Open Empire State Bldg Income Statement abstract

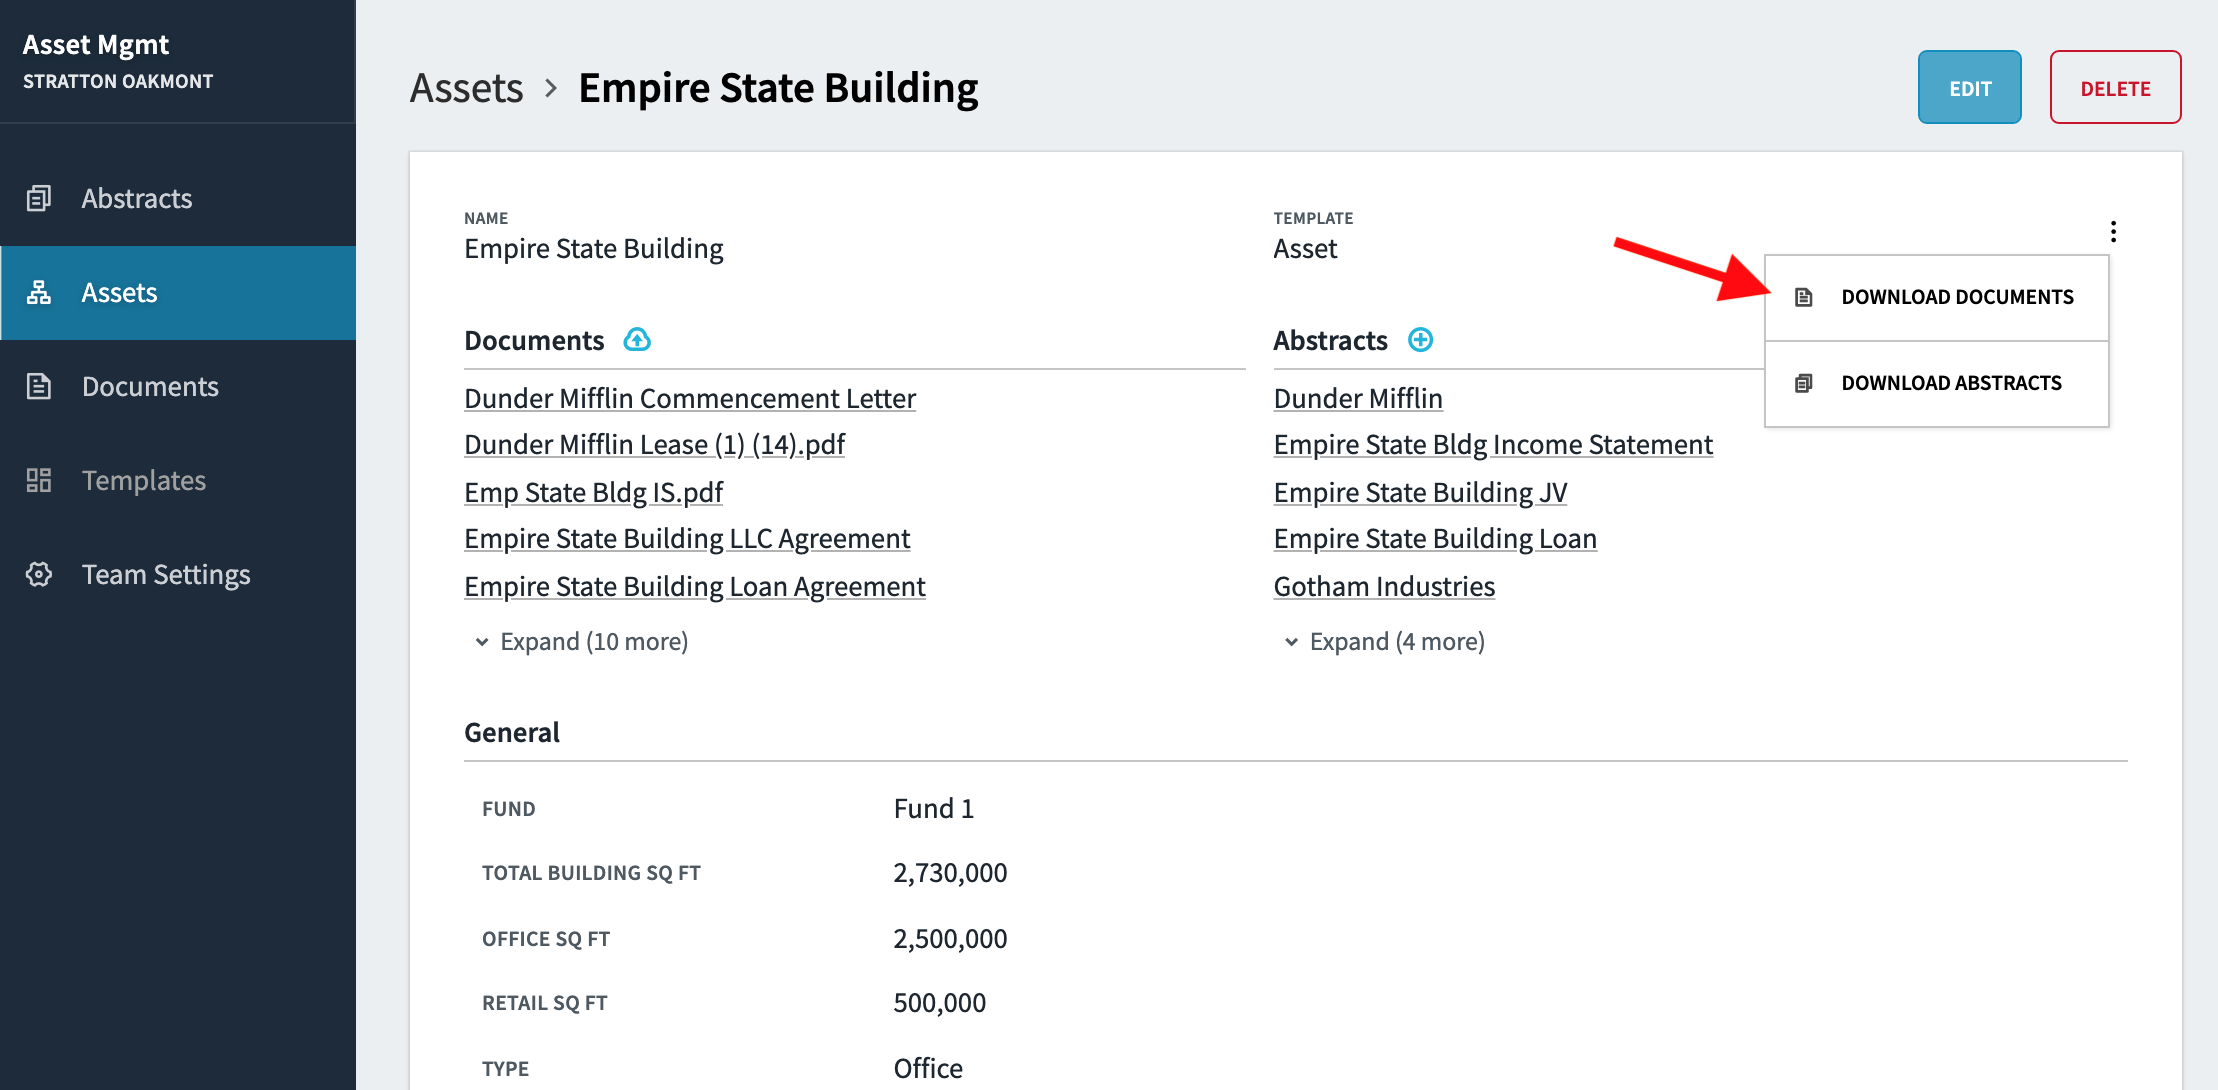(x=1493, y=444)
